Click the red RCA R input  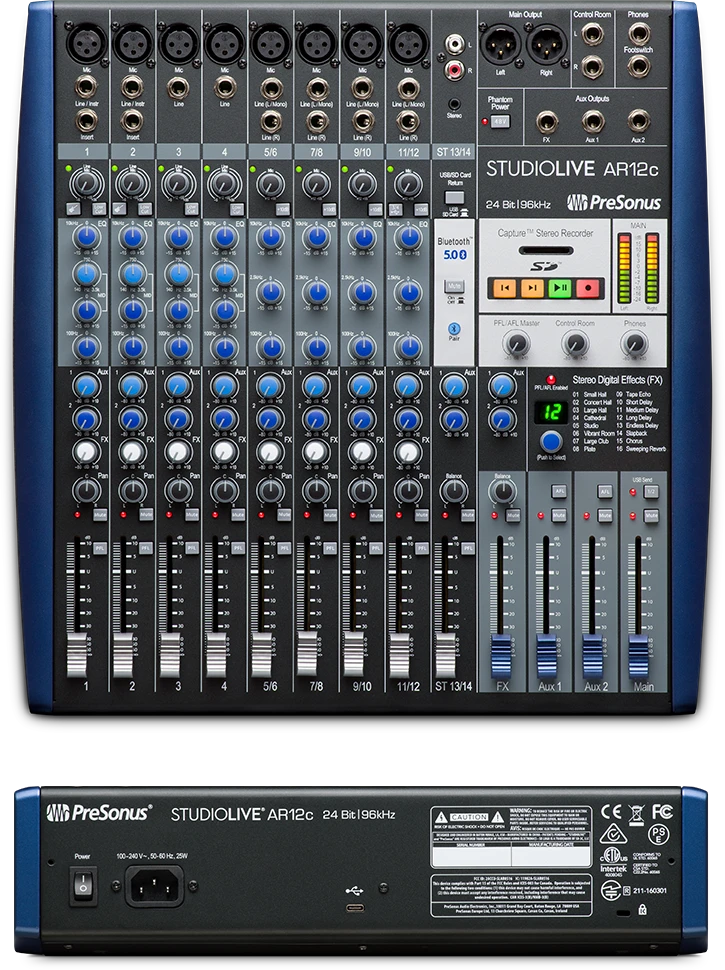[x=455, y=69]
